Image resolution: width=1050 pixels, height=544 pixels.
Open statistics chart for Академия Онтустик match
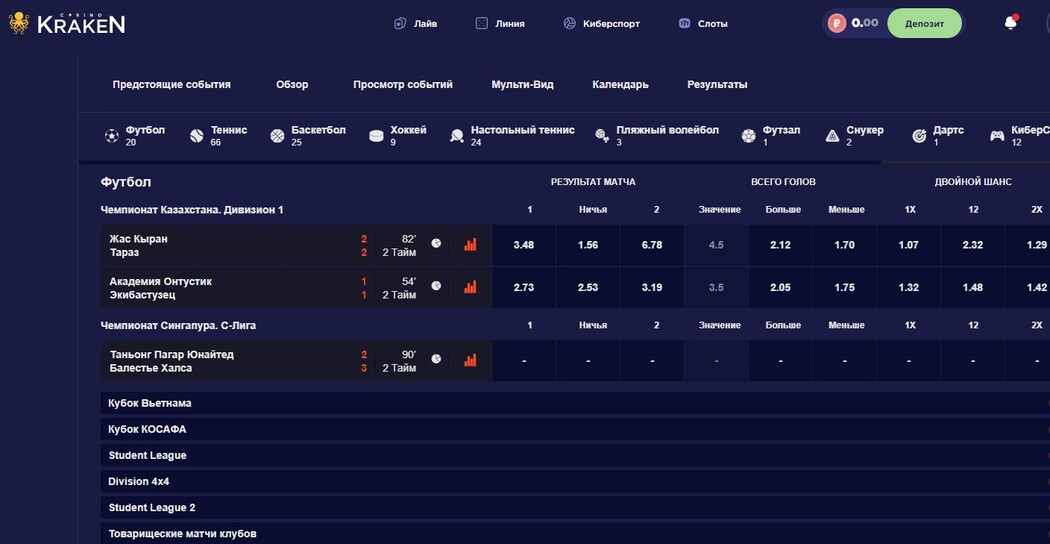(470, 287)
